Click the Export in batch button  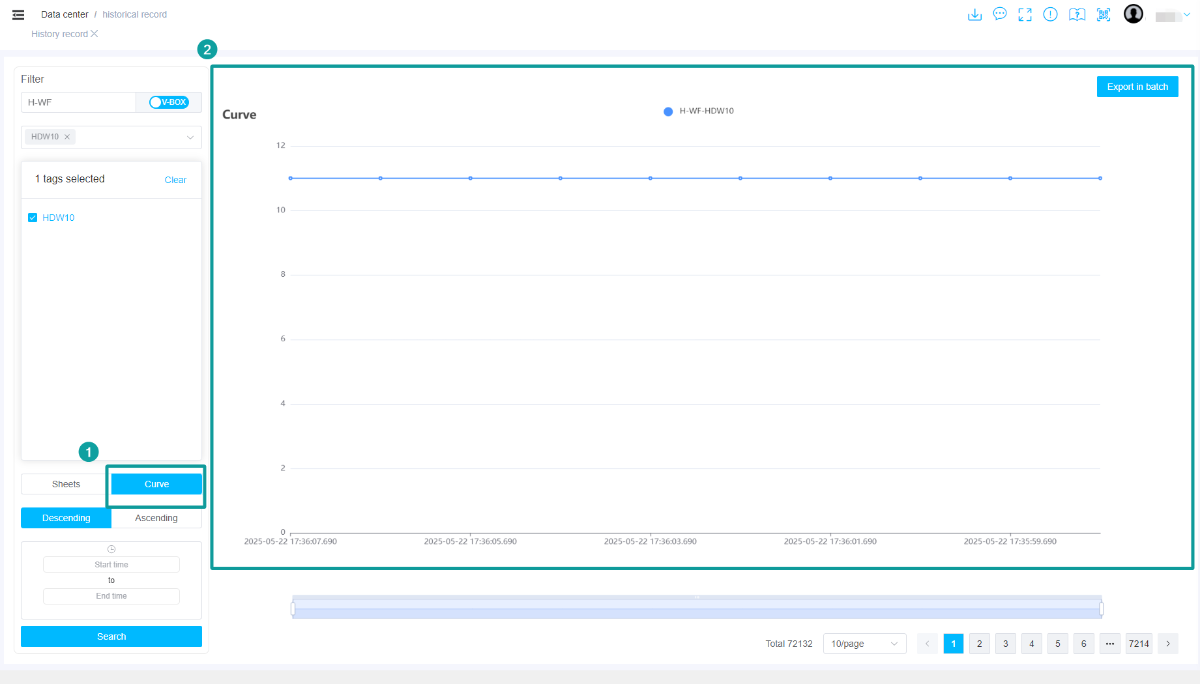pos(1137,87)
